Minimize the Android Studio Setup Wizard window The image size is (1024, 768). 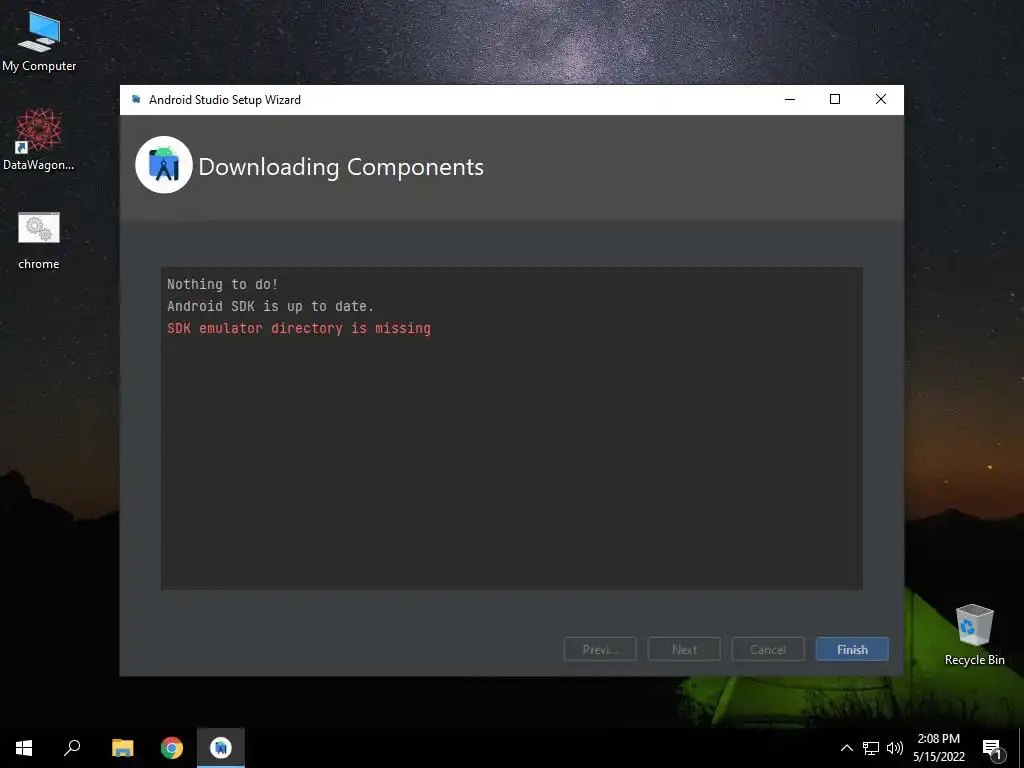(790, 99)
